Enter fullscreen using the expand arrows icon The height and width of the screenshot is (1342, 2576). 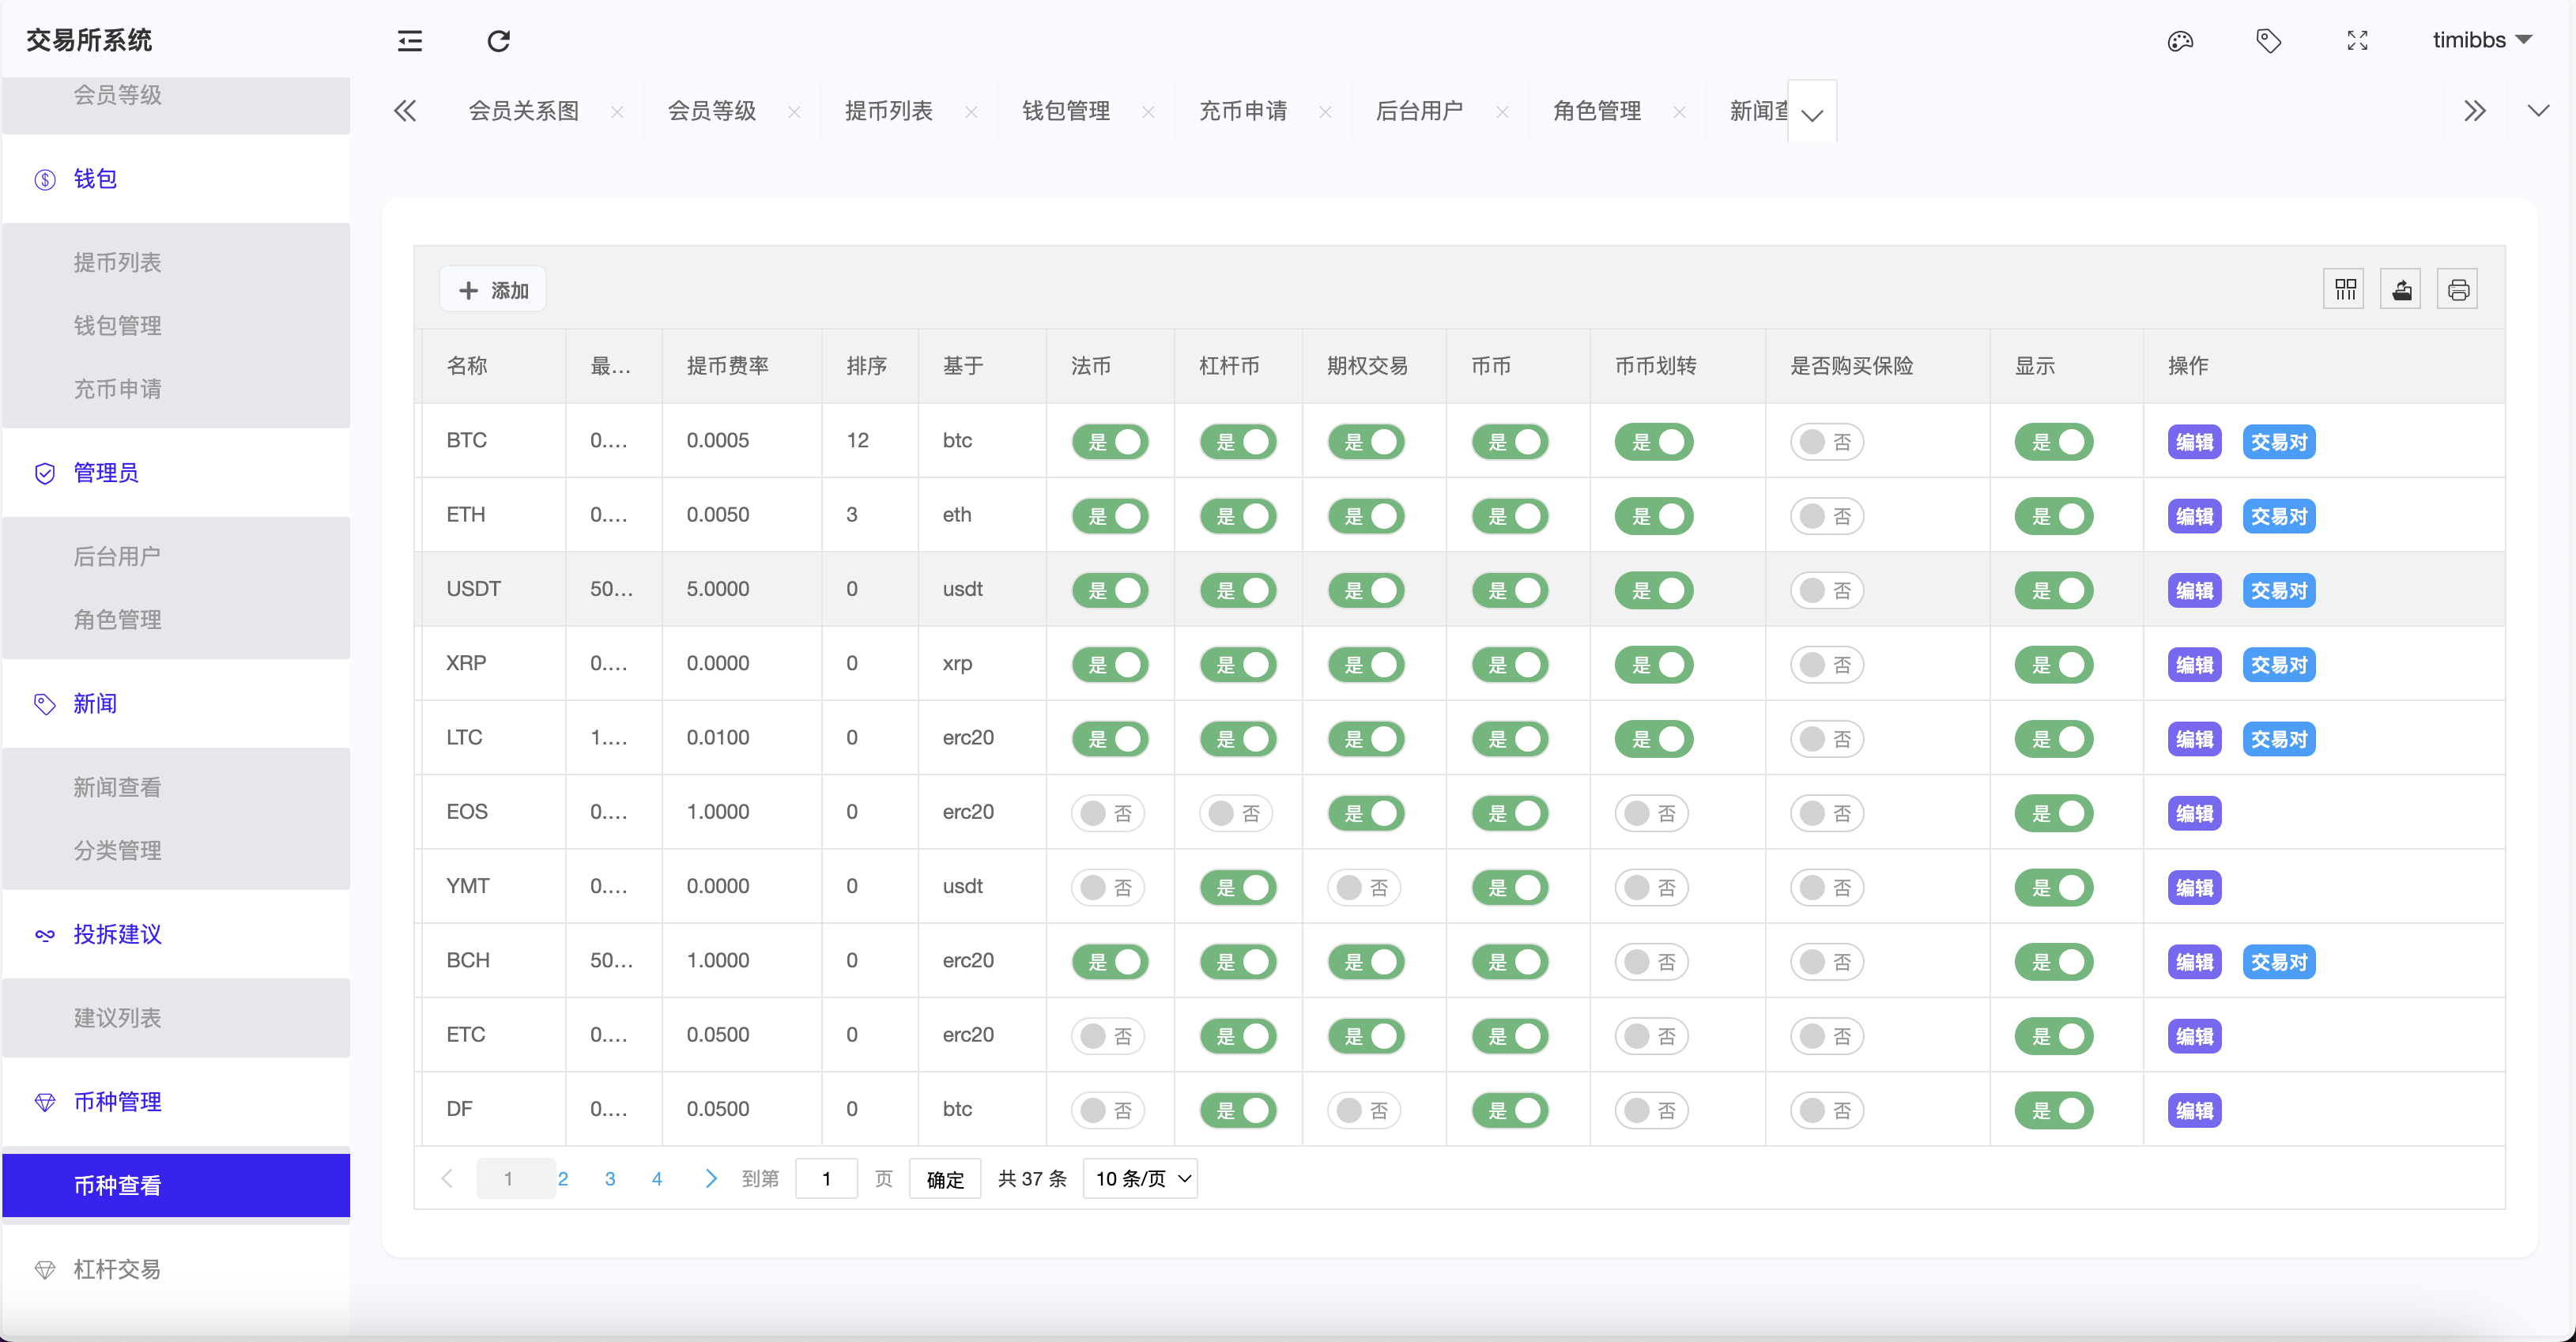coord(2356,41)
